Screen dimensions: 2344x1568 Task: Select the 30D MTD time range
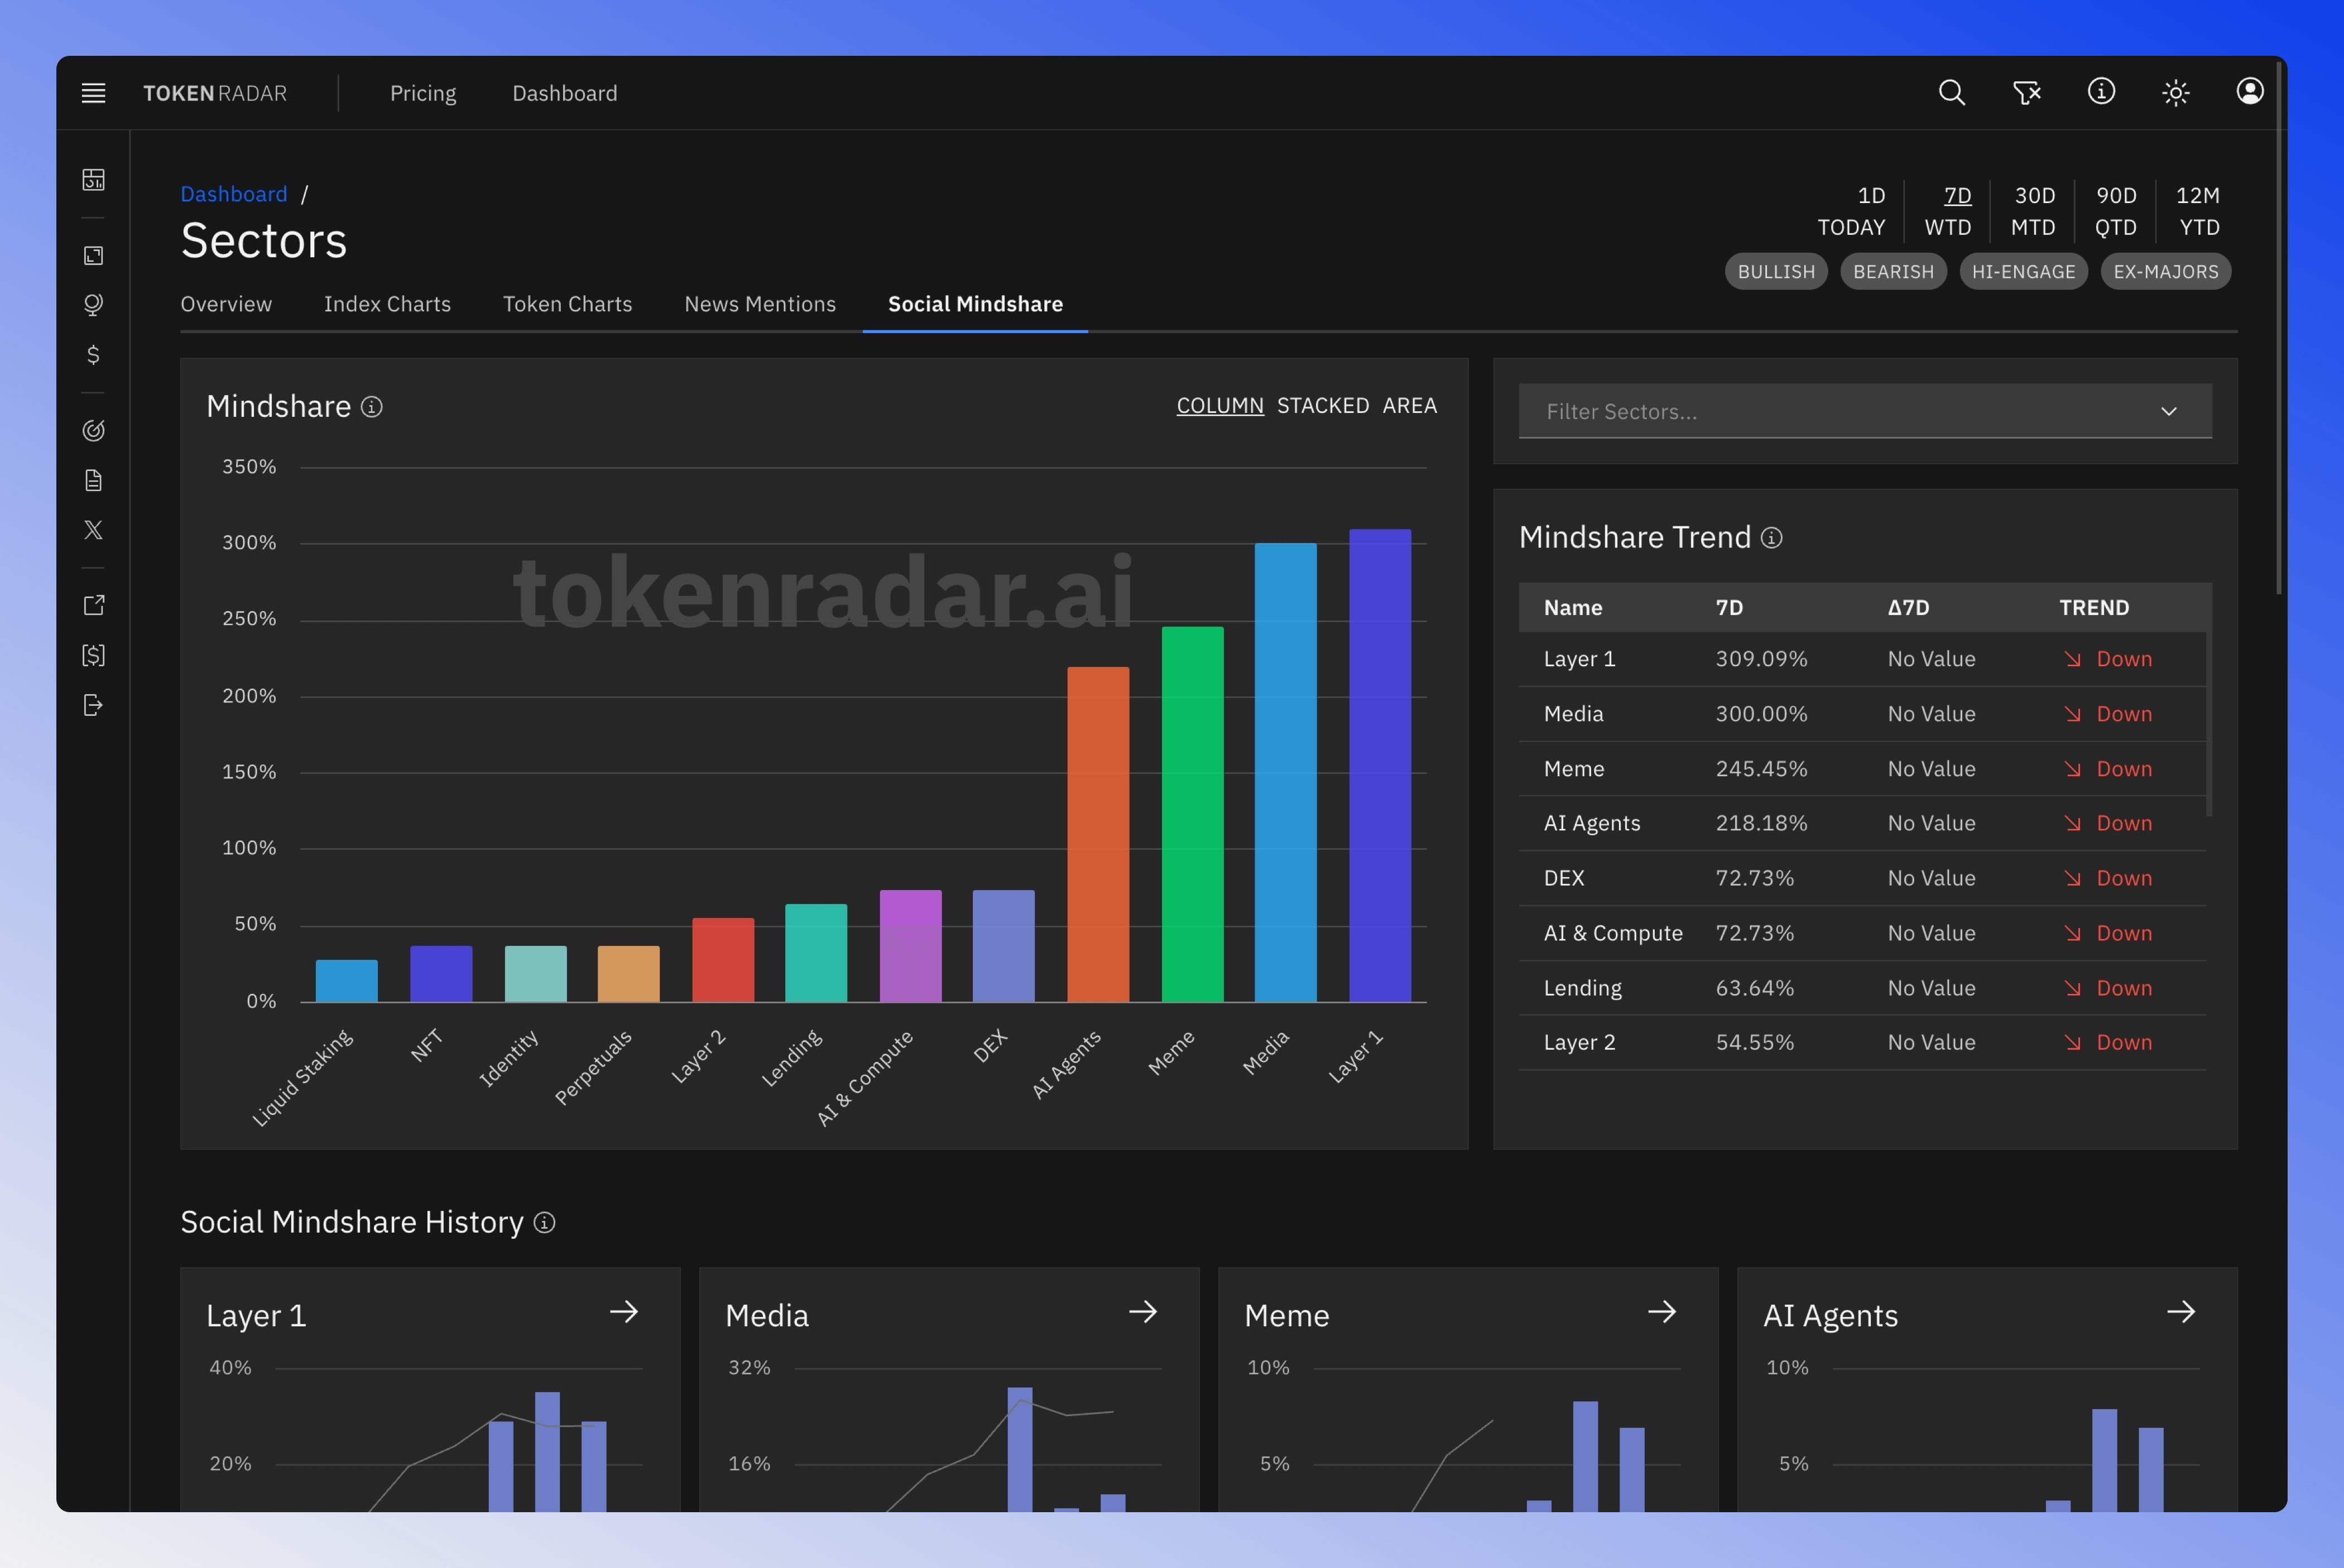point(2033,211)
